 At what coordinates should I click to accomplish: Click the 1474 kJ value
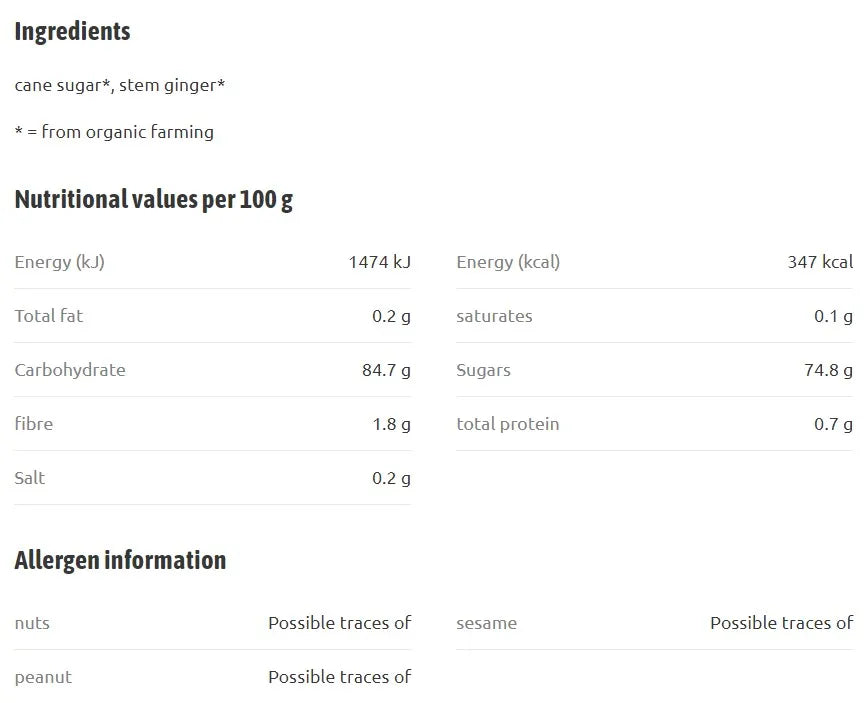pos(380,262)
